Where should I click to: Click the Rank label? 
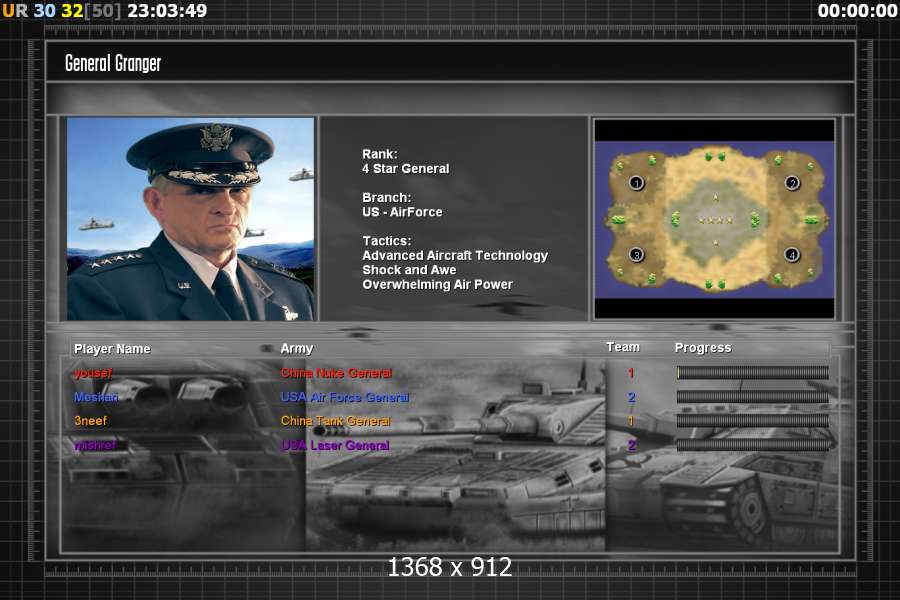(379, 154)
